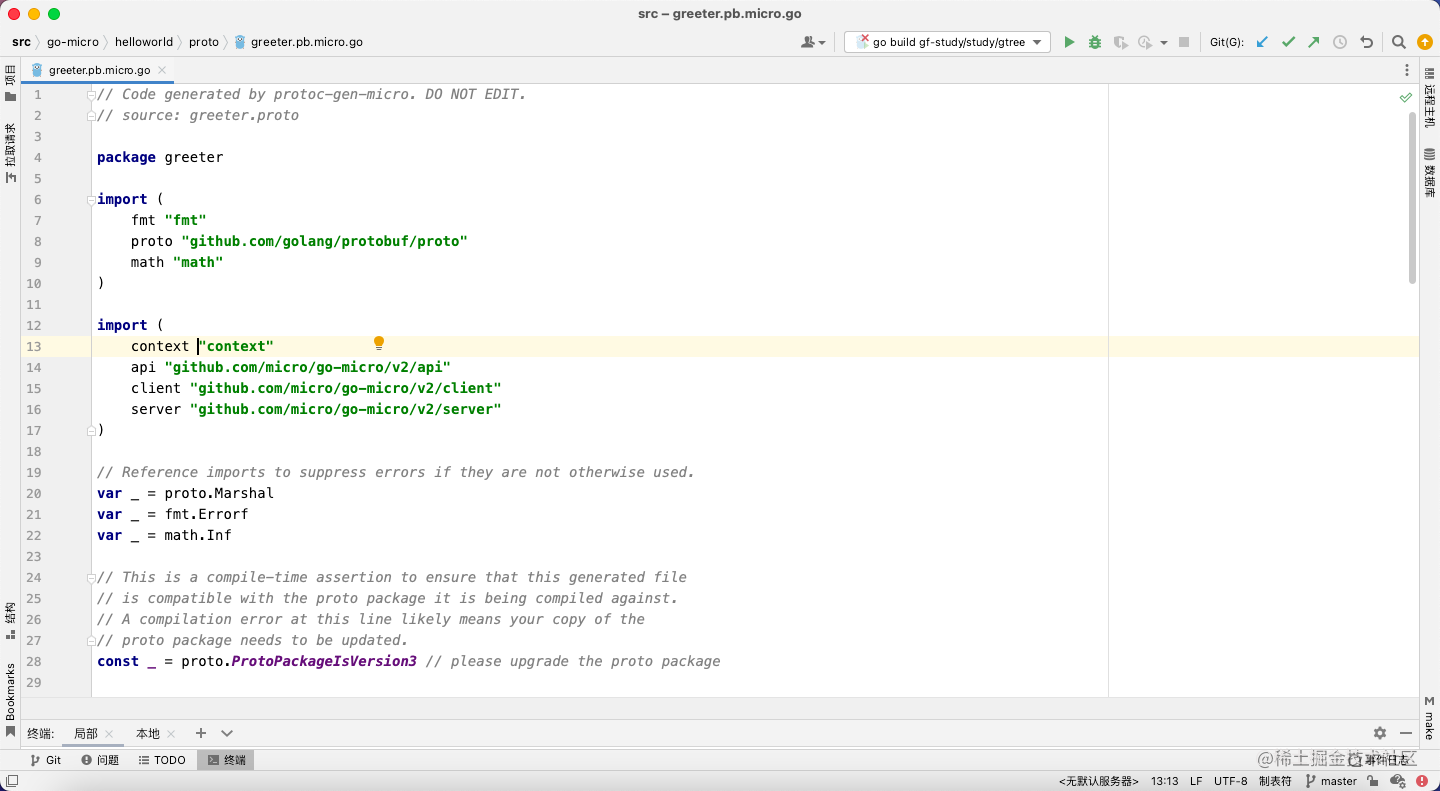
Task: Open the profiler run icon
Action: [1145, 42]
